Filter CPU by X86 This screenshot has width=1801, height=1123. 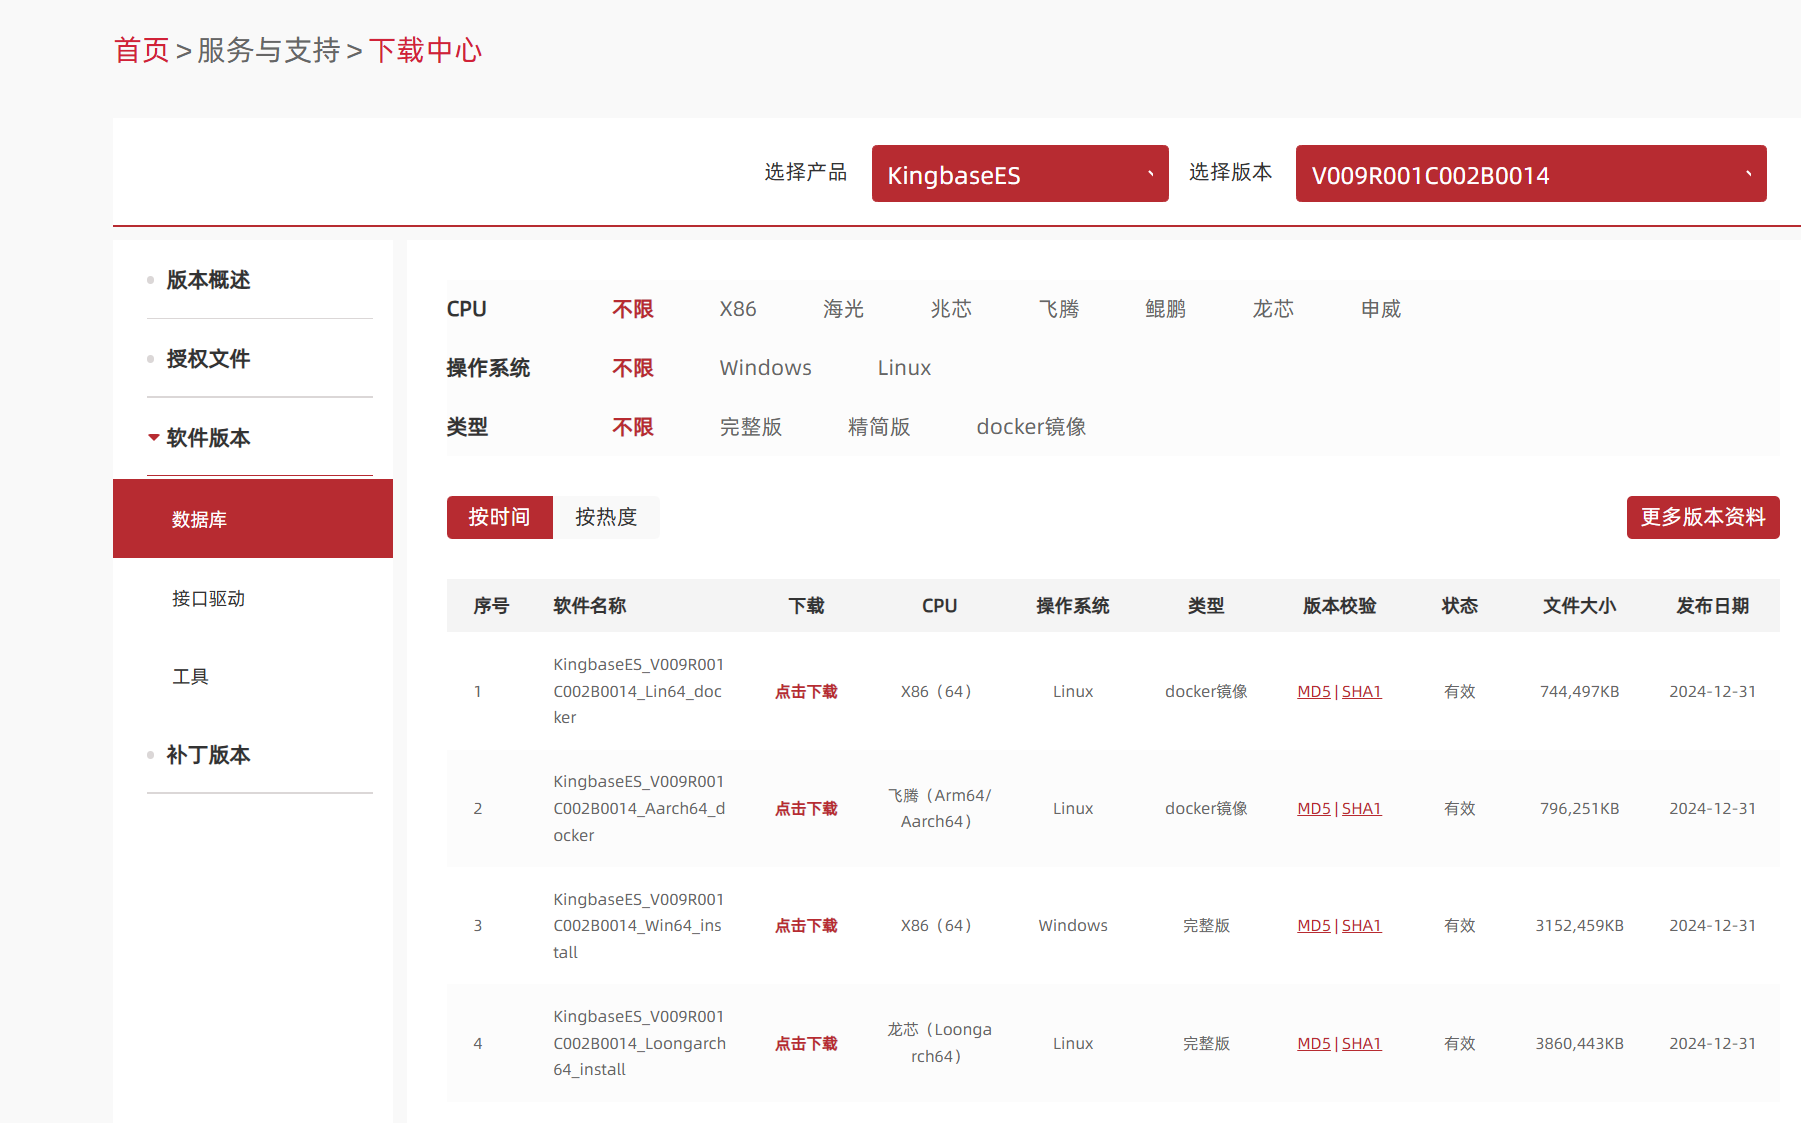coord(738,309)
